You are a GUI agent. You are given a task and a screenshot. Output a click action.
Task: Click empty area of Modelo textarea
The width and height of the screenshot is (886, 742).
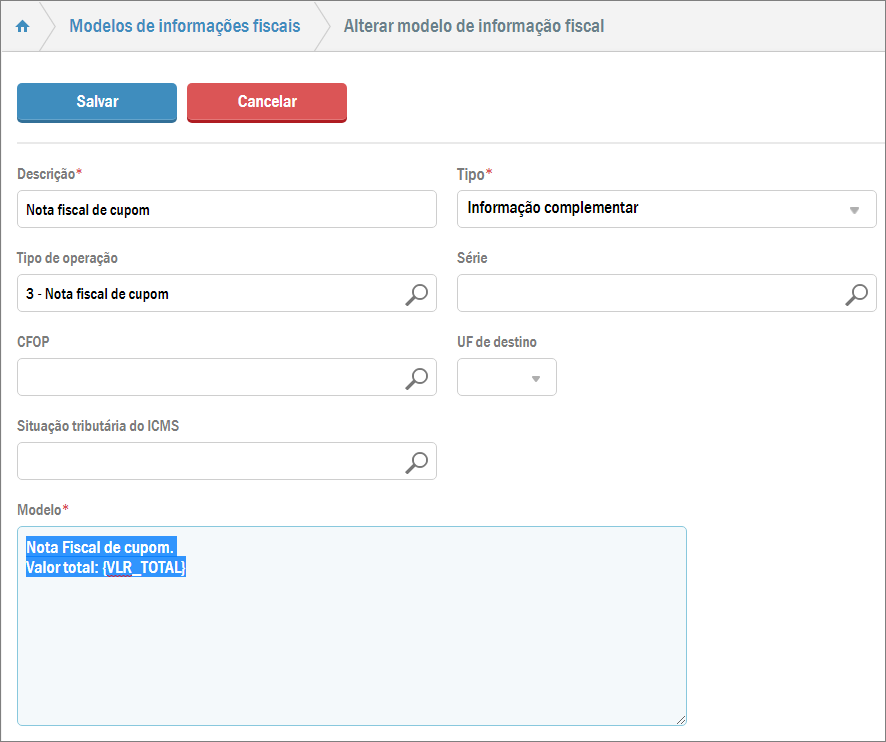(x=350, y=650)
